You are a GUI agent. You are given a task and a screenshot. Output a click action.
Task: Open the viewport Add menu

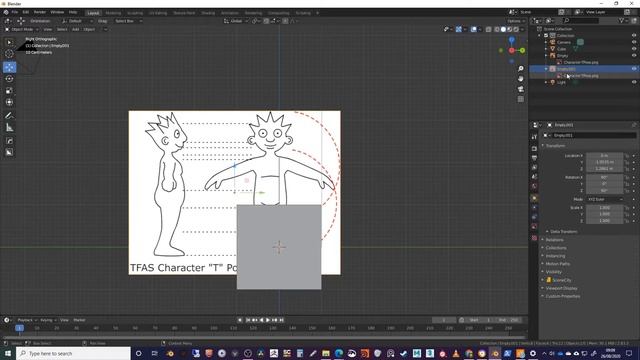pyautogui.click(x=76, y=29)
